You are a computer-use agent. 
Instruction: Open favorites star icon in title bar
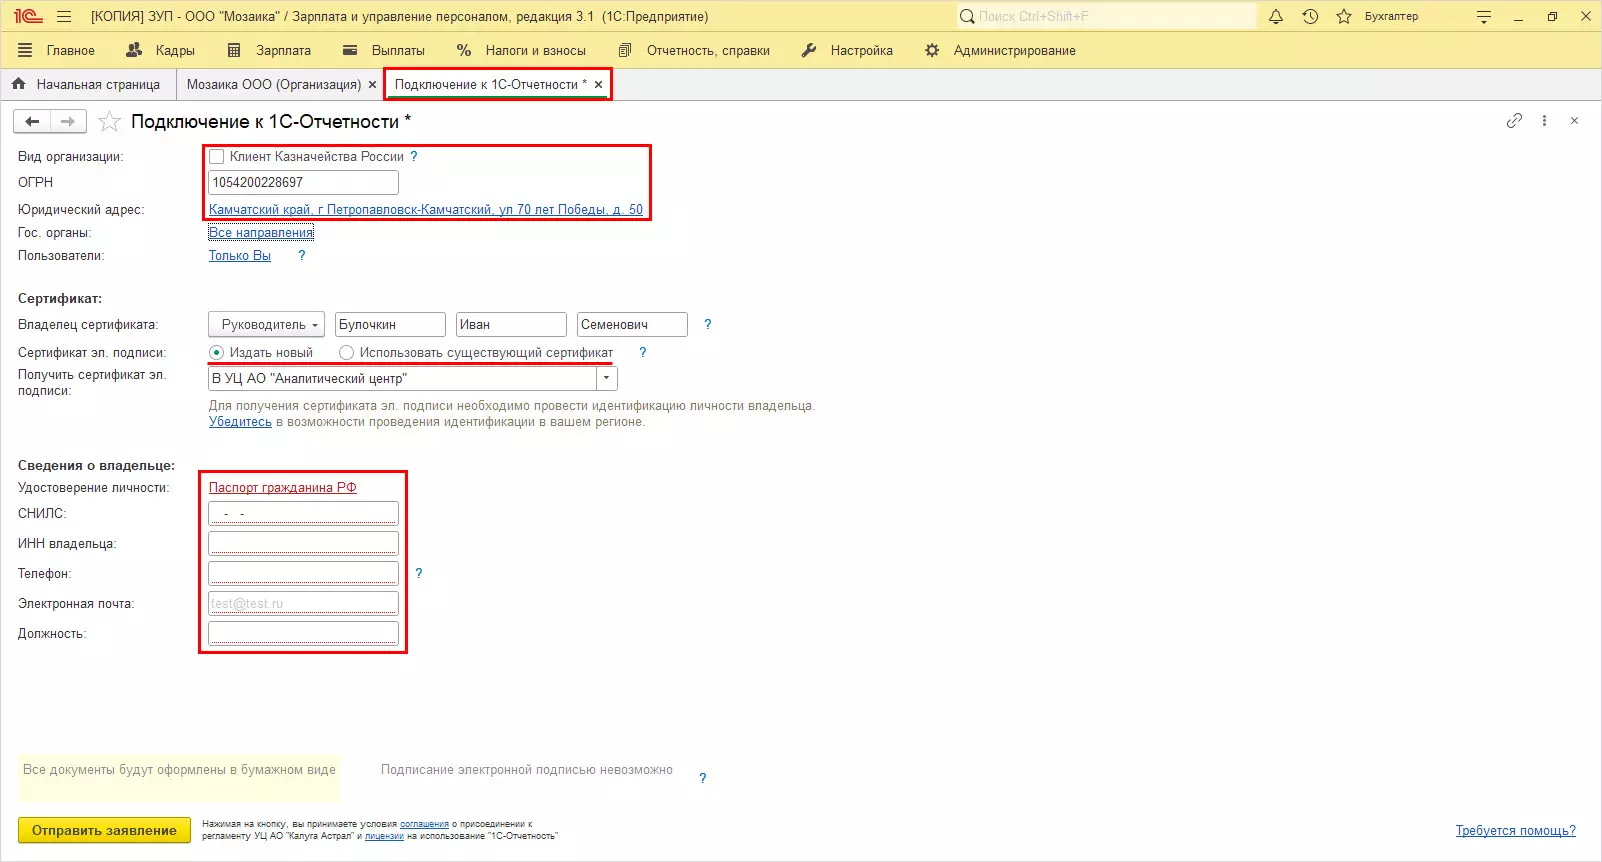point(1344,17)
